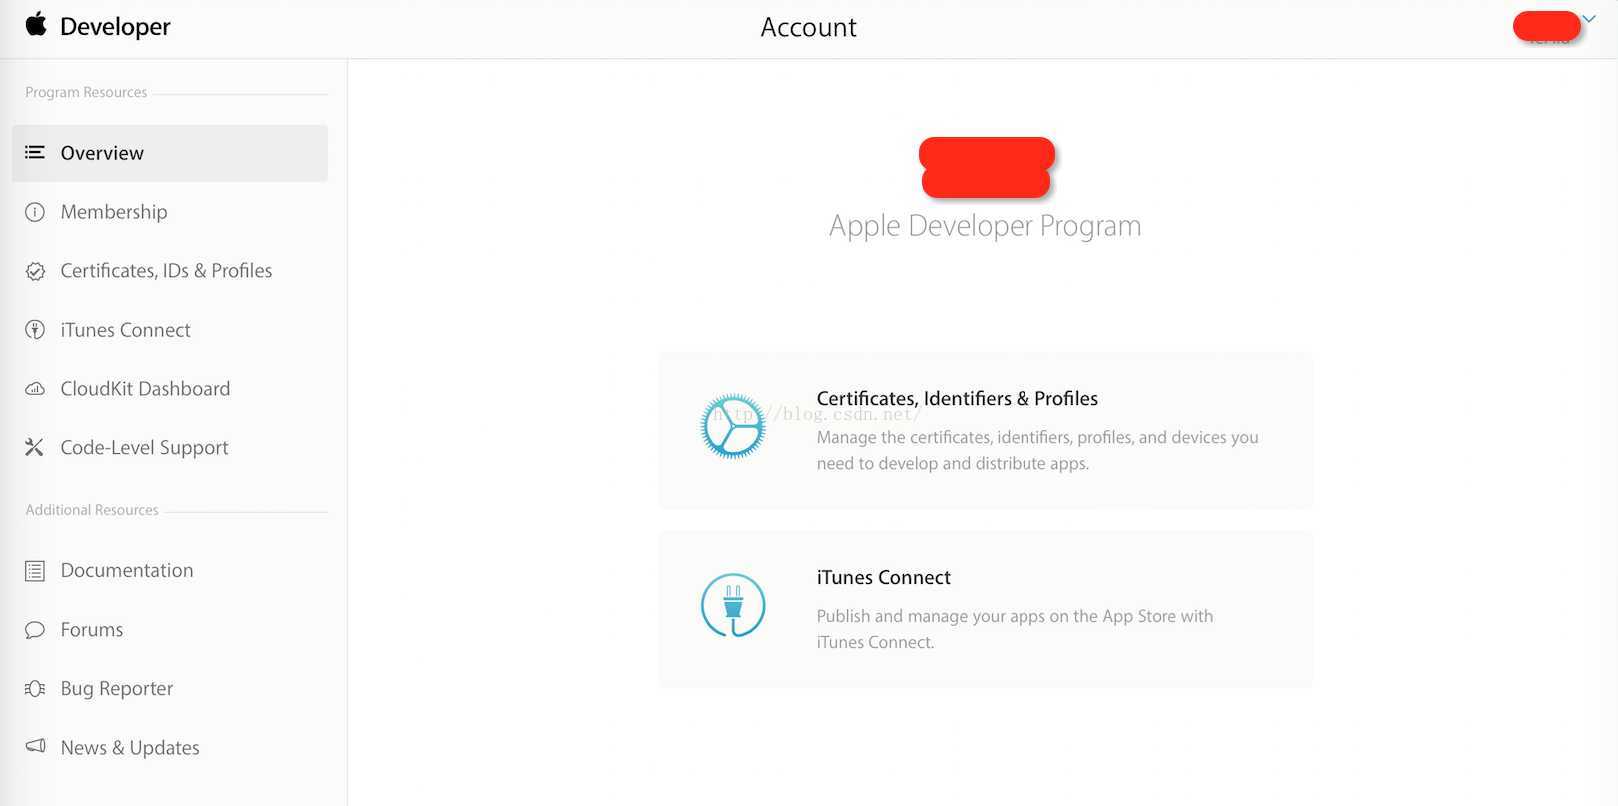The width and height of the screenshot is (1618, 806).
Task: Click the Developer home link text
Action: coord(115,27)
